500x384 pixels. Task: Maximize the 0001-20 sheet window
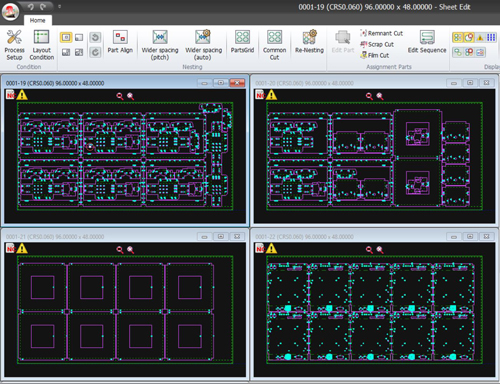click(470, 83)
